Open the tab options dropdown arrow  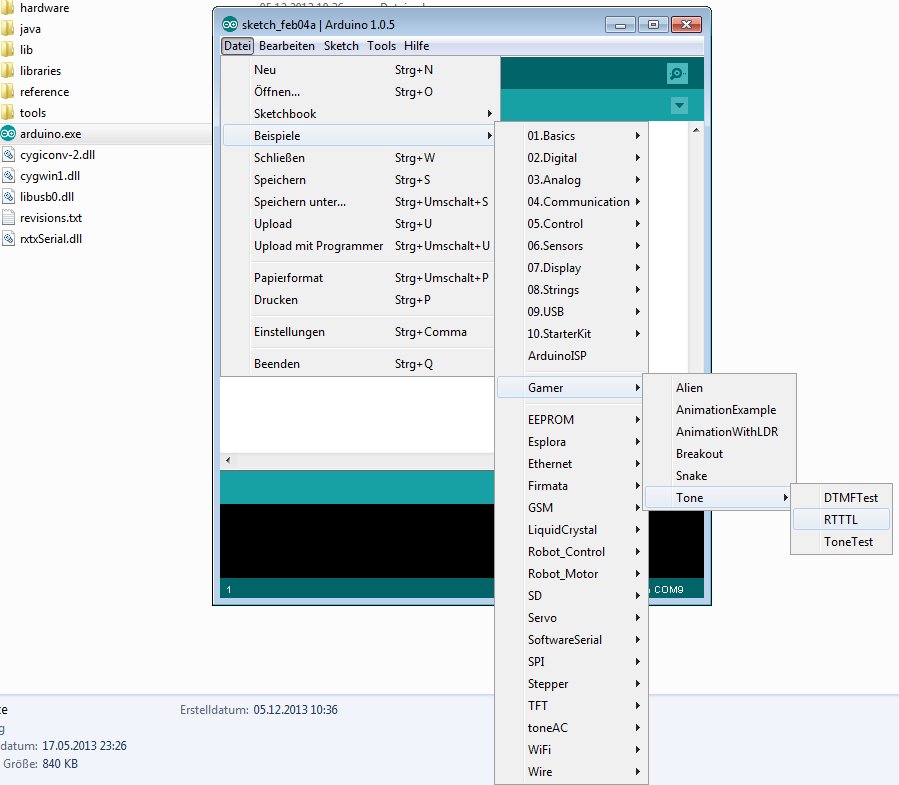680,106
